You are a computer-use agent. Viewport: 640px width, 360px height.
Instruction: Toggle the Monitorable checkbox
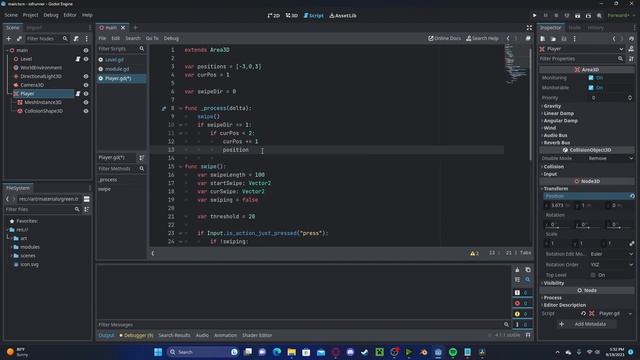tap(591, 87)
